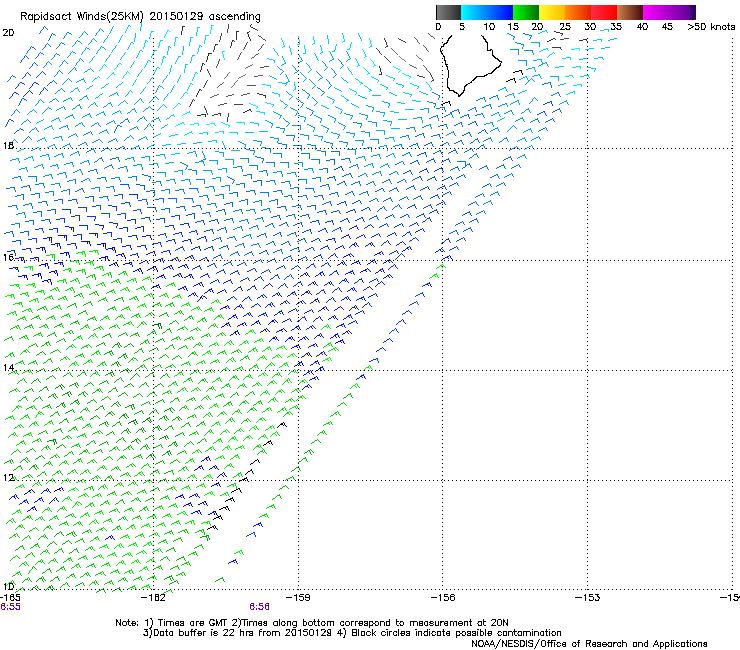Select the red 30-35 knots legend color
The image size is (740, 650).
[604, 12]
